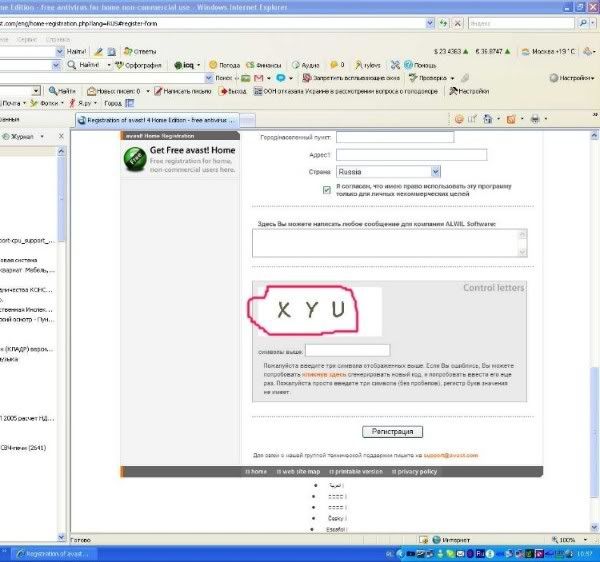Click the privacy policy footer link

point(413,471)
